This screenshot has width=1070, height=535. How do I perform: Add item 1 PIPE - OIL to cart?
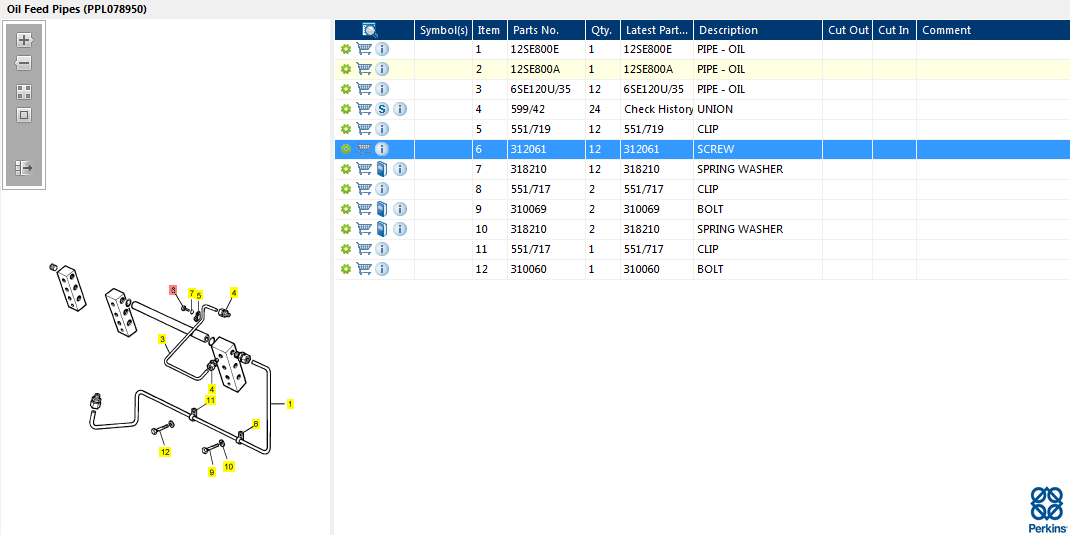364,49
